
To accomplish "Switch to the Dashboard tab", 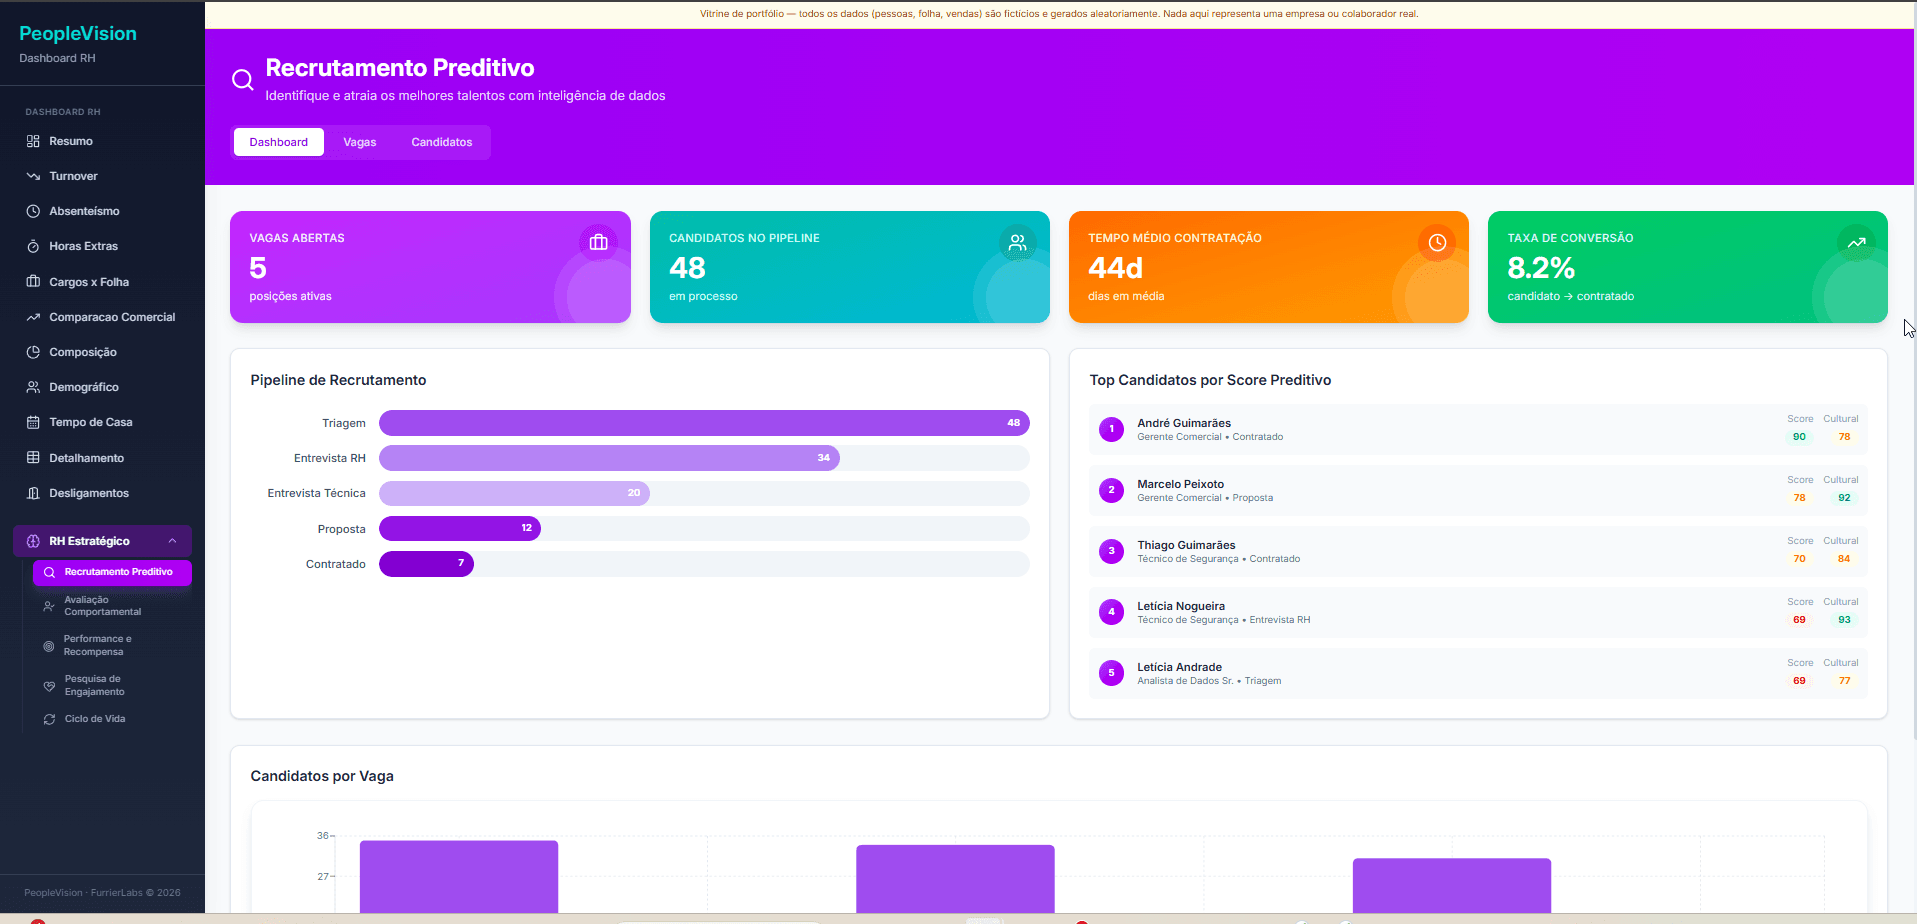I will (279, 142).
